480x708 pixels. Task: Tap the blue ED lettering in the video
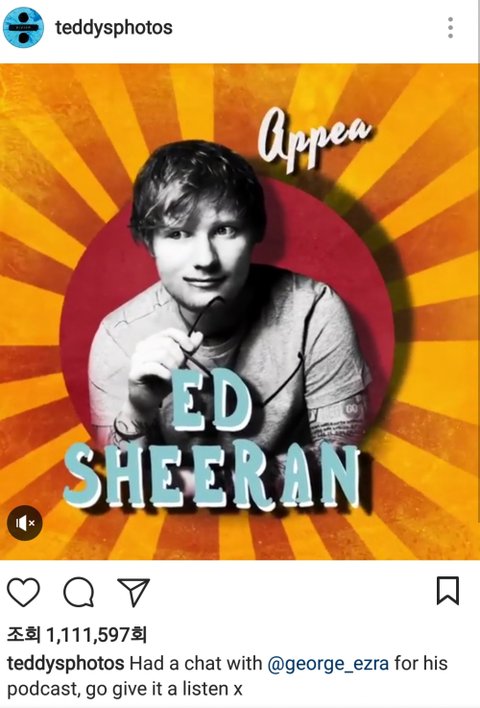(211, 400)
